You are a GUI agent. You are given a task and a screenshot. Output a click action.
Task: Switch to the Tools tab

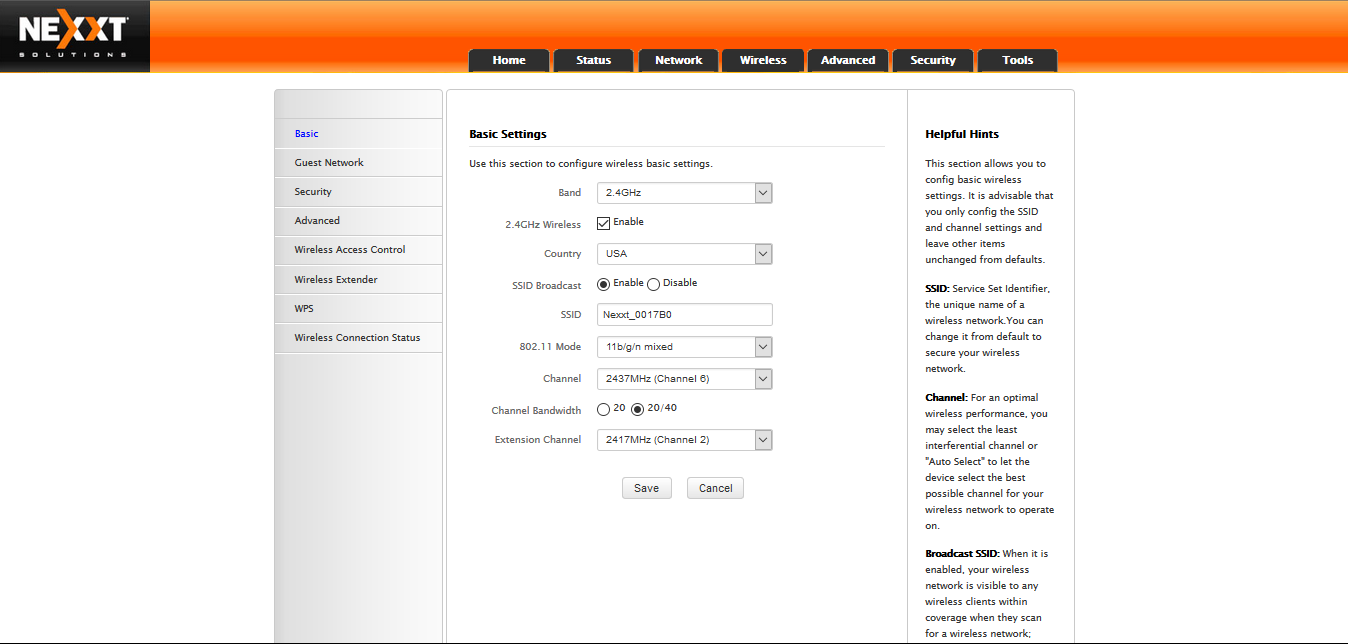(1018, 60)
